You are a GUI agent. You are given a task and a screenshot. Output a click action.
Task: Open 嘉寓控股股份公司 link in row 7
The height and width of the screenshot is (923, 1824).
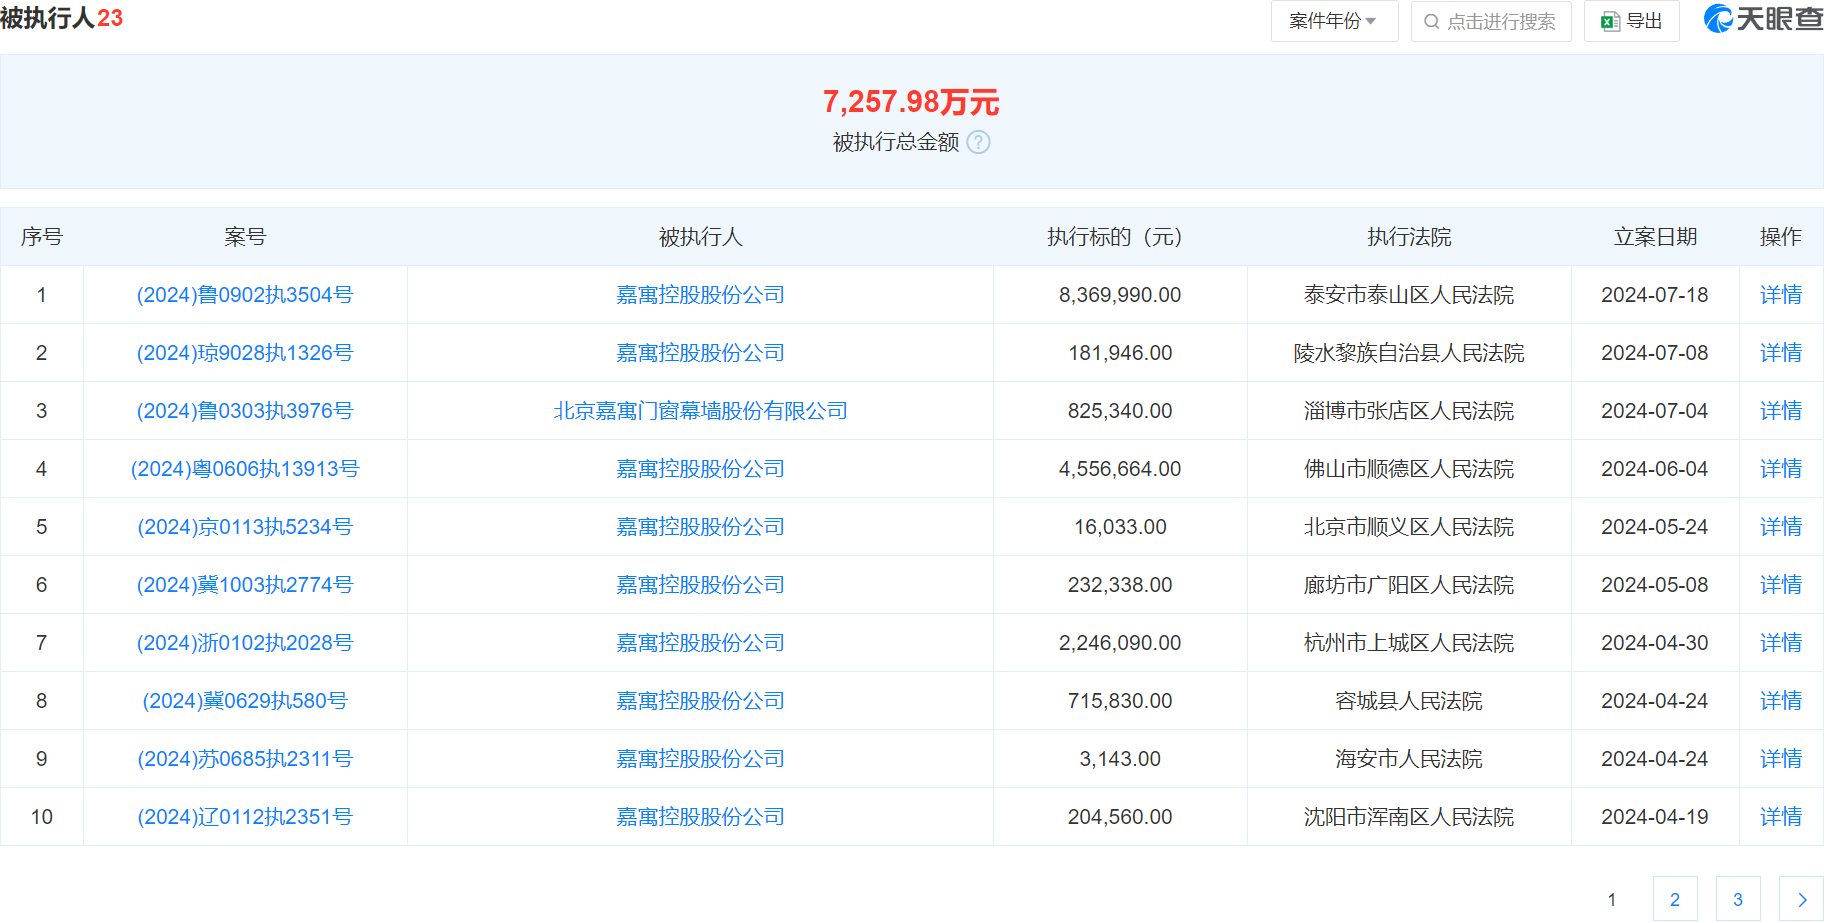700,643
